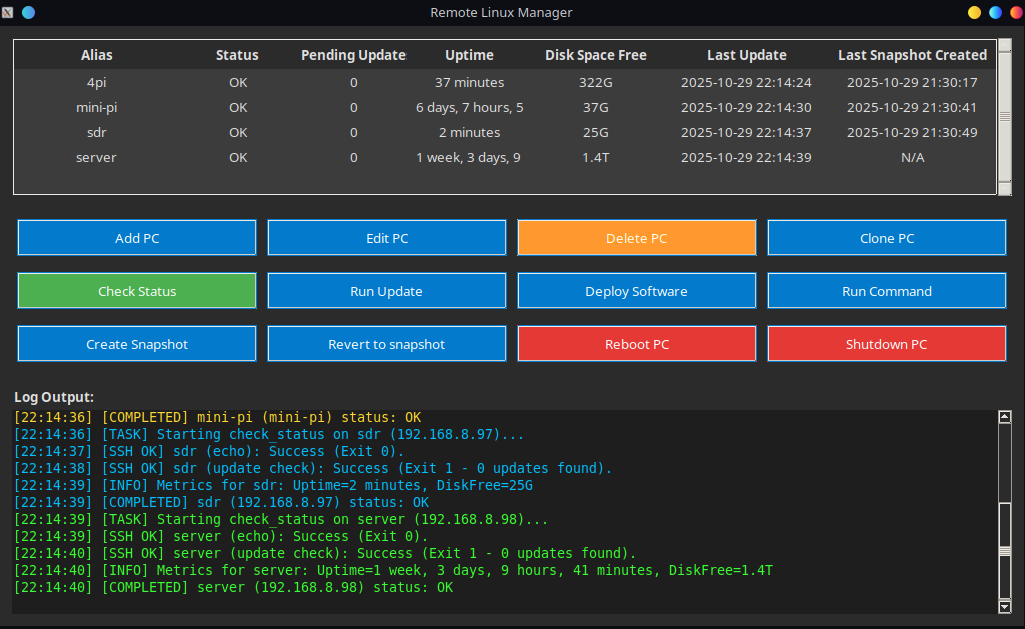Image resolution: width=1025 pixels, height=629 pixels.
Task: Click the log output scroll-up arrow
Action: click(1005, 417)
